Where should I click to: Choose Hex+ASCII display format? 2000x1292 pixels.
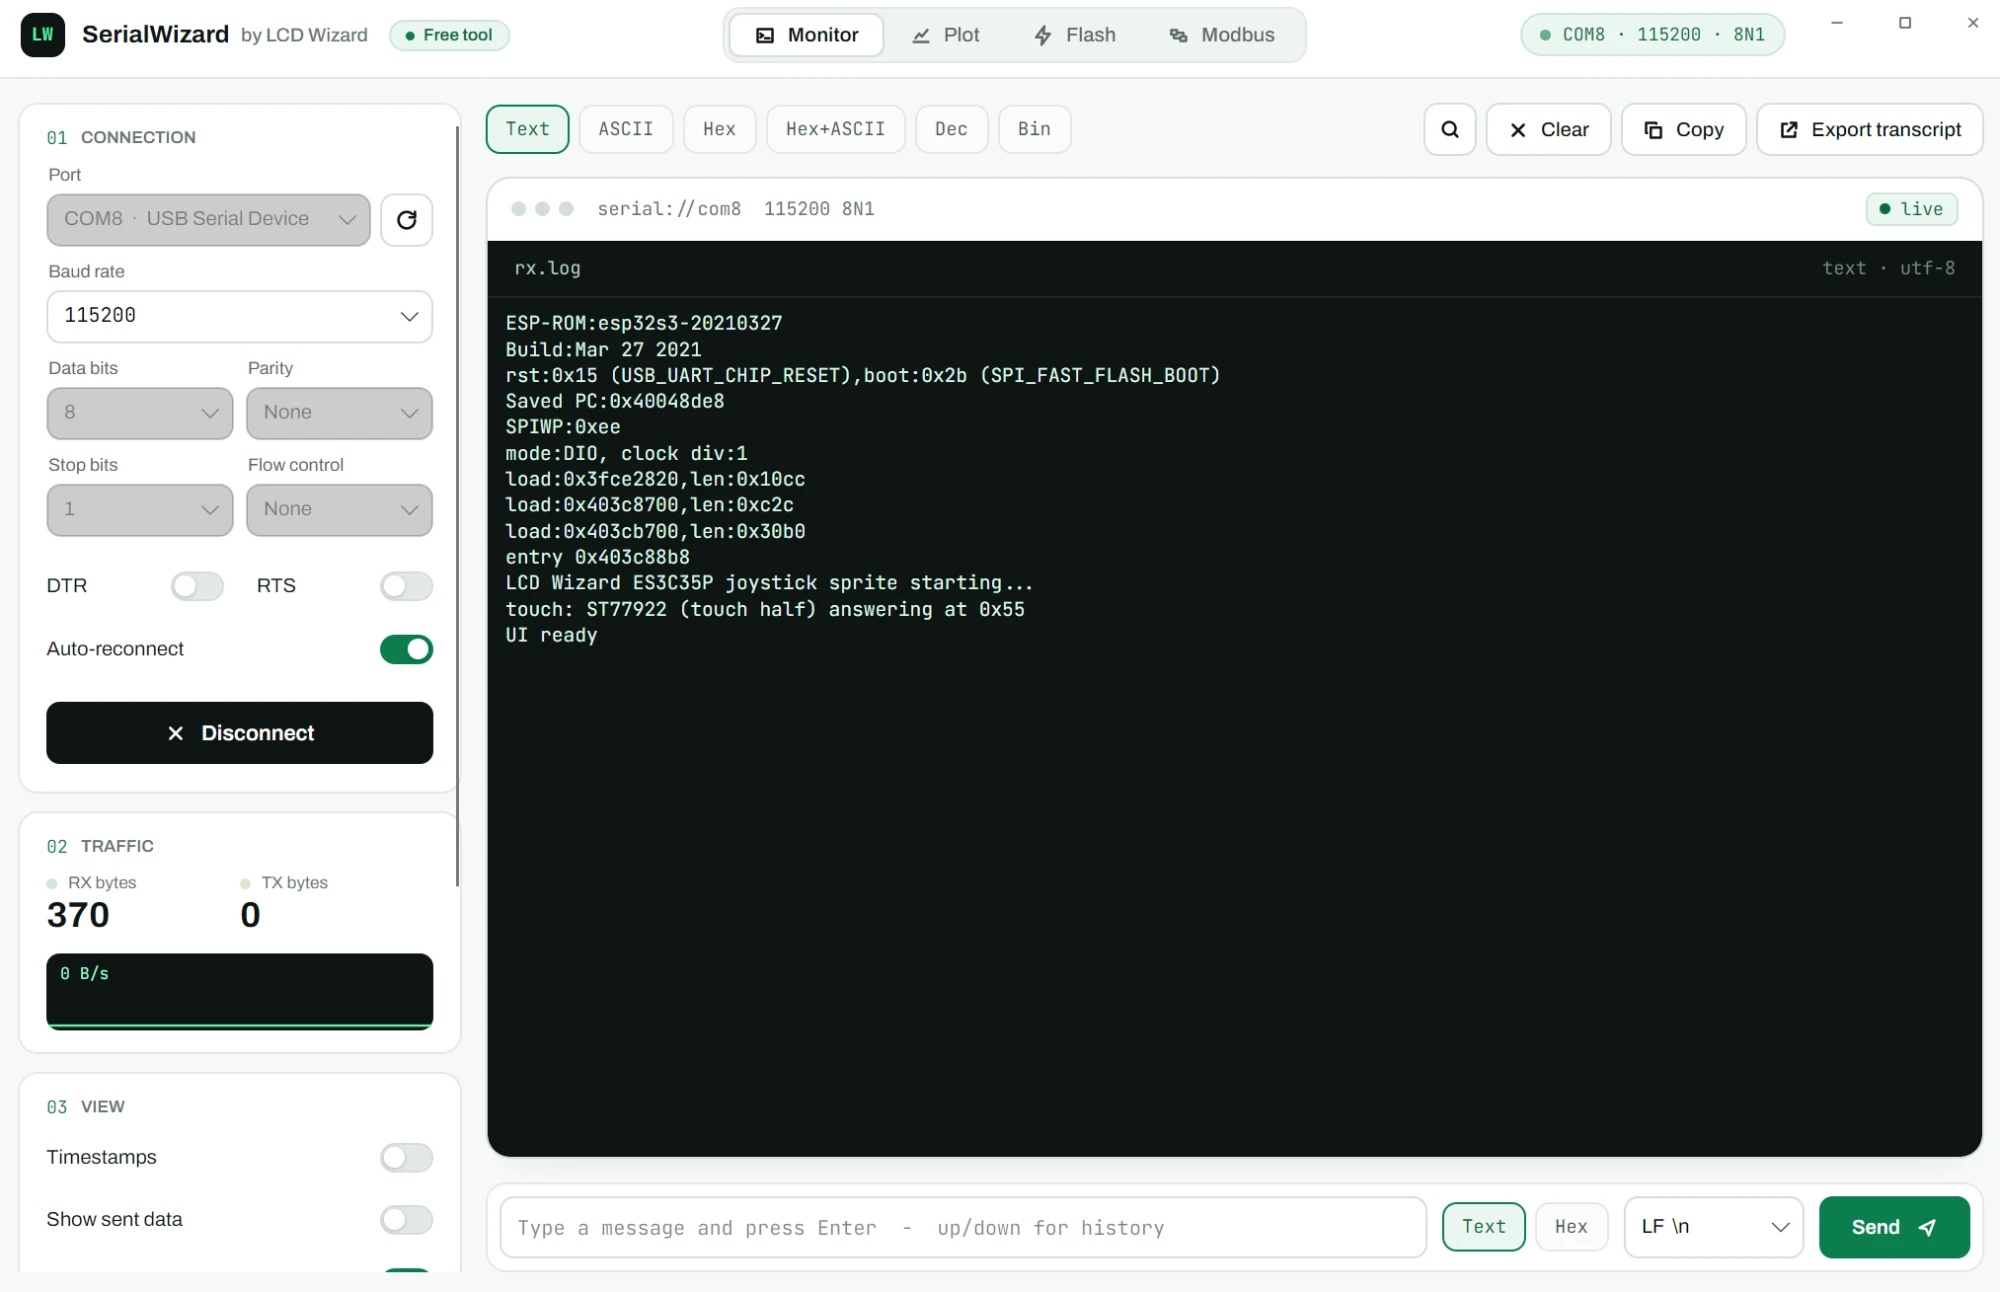(835, 129)
